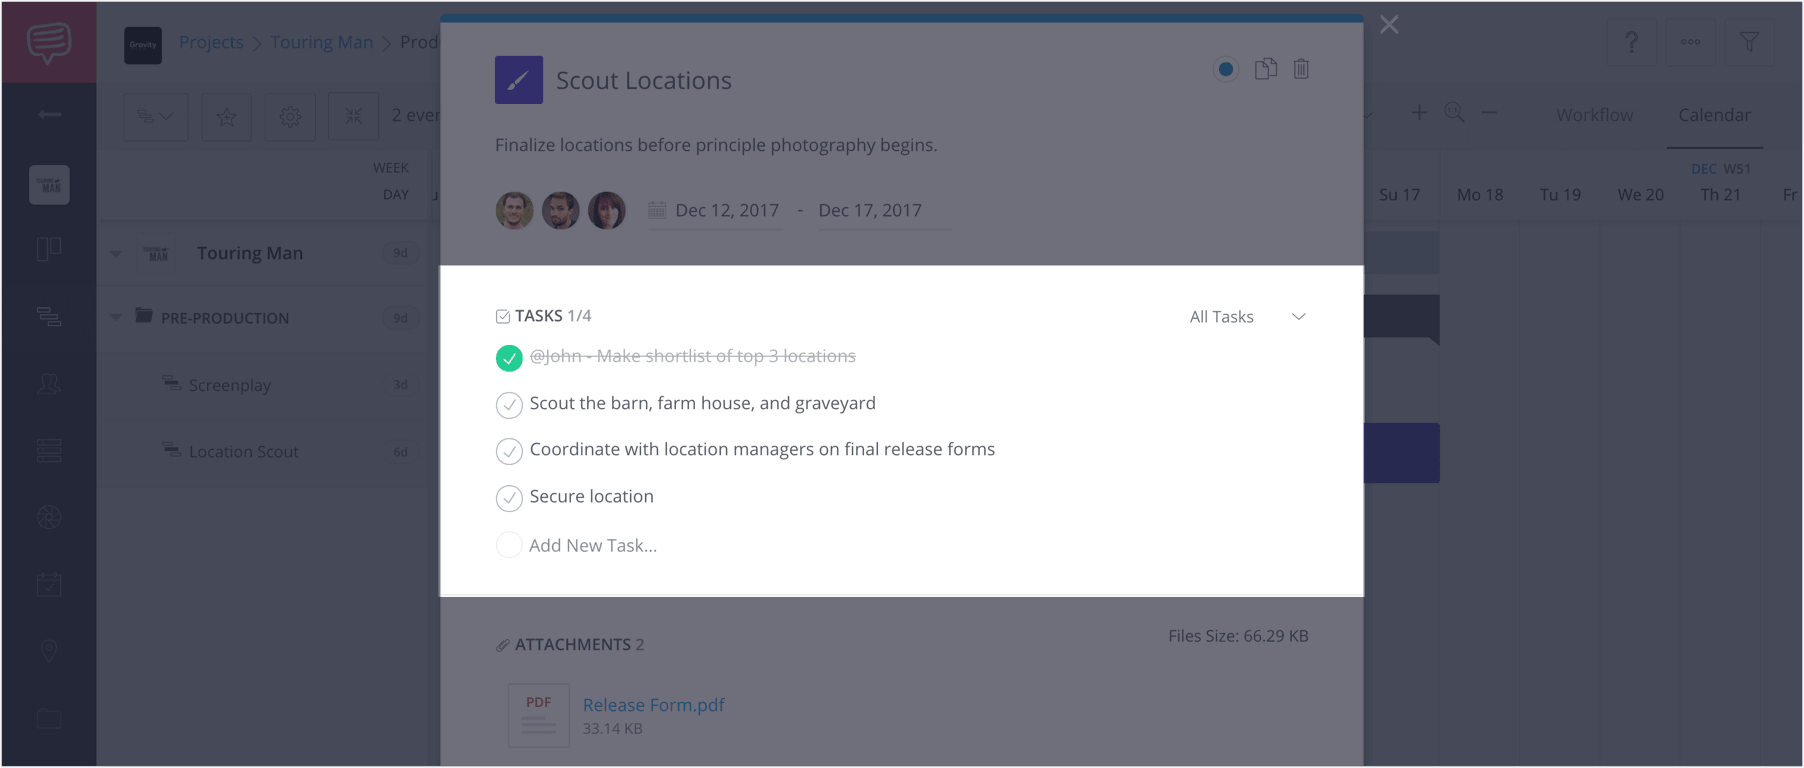Viewport: 1804px width, 768px height.
Task: Click the plus icon in the calendar toolbar
Action: [x=1419, y=113]
